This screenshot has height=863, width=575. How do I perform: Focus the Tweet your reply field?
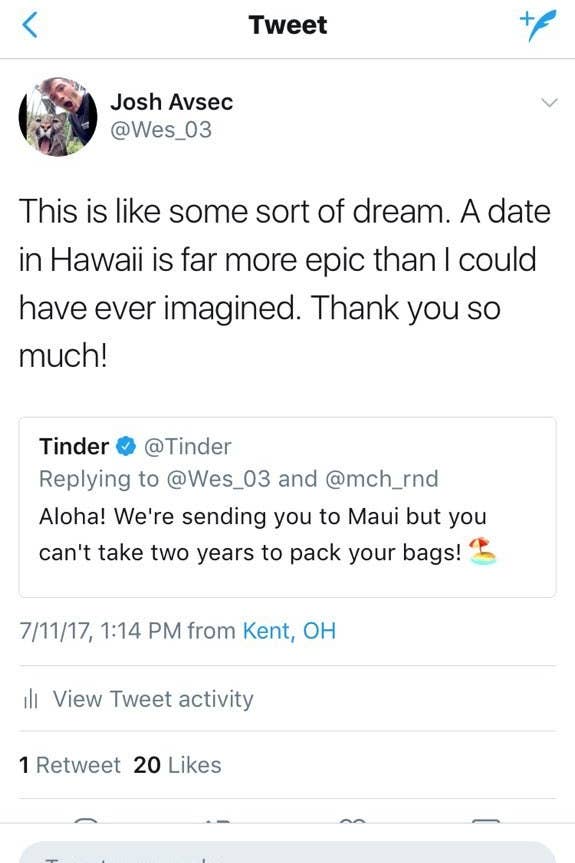pos(287,852)
